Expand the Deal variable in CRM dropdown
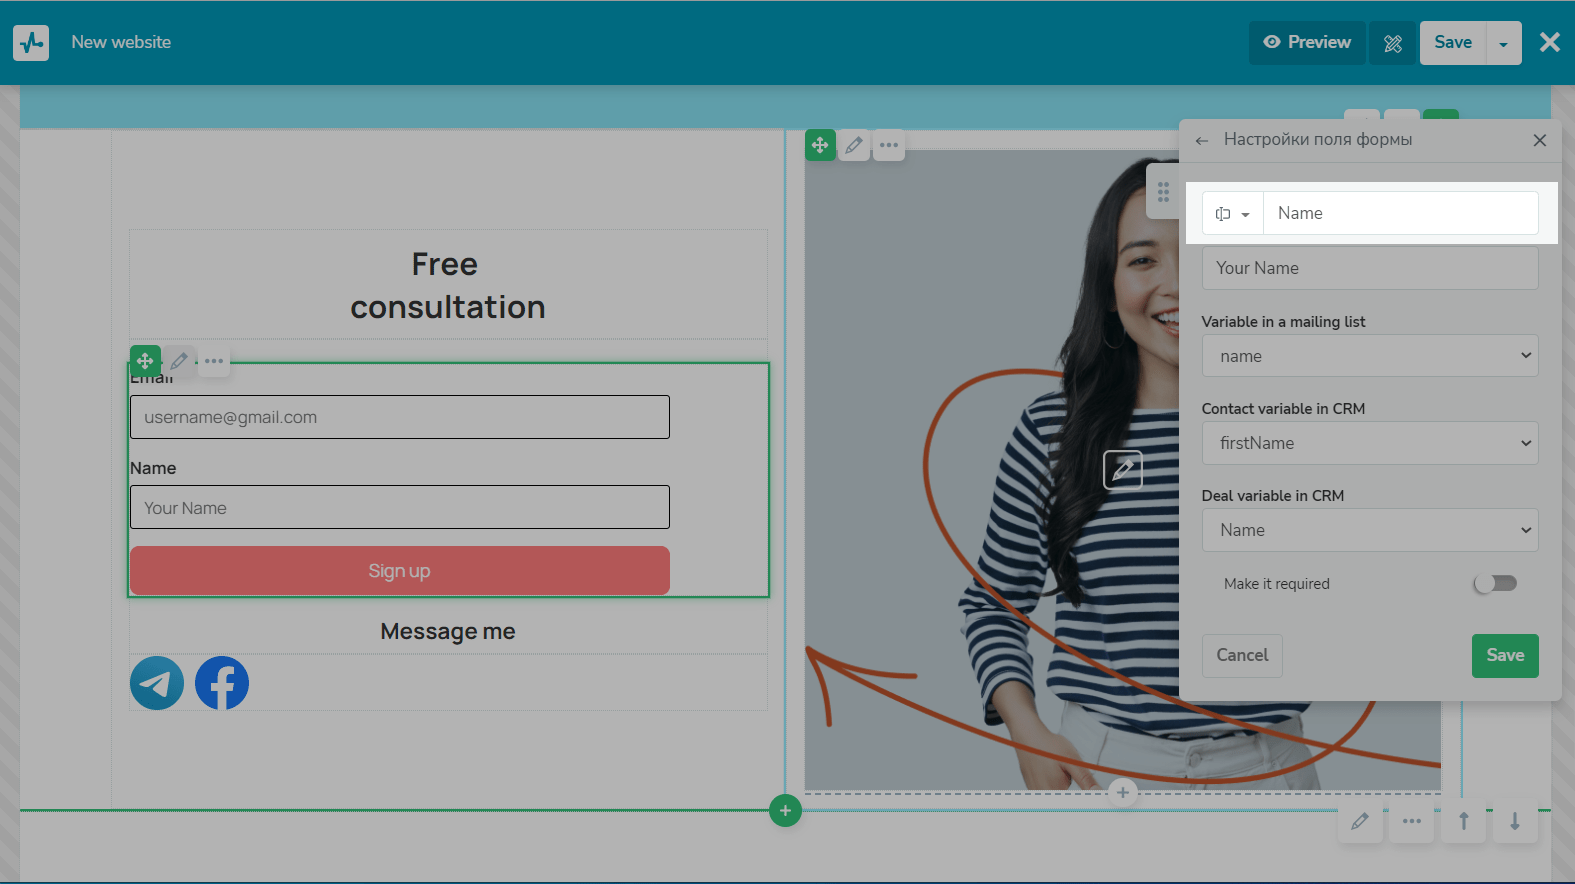Image resolution: width=1575 pixels, height=884 pixels. [1370, 530]
